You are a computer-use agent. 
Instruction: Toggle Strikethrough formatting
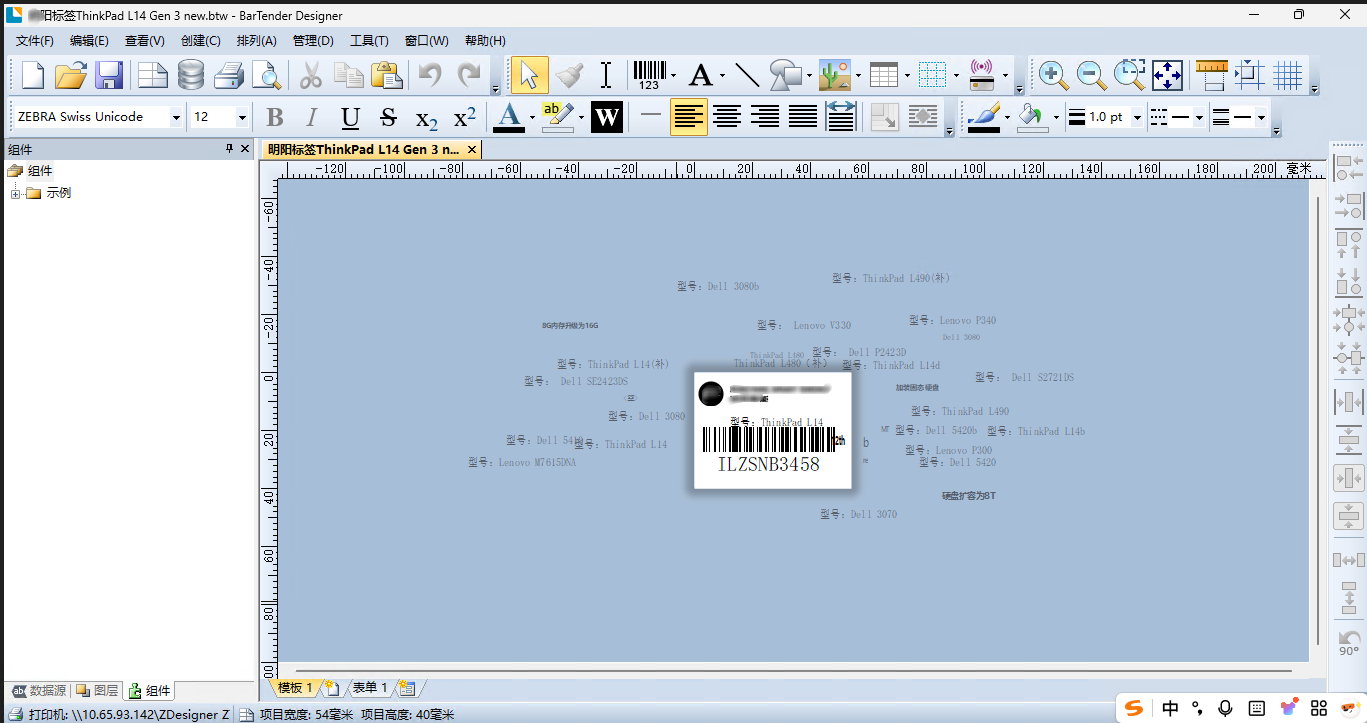(389, 118)
